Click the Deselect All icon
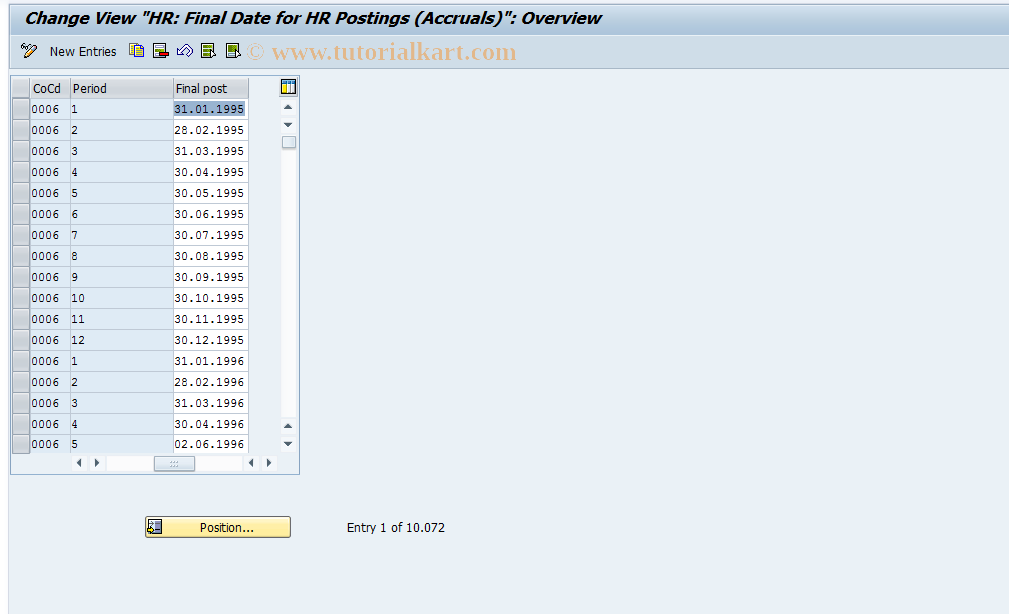The image size is (1009, 614). (x=233, y=51)
